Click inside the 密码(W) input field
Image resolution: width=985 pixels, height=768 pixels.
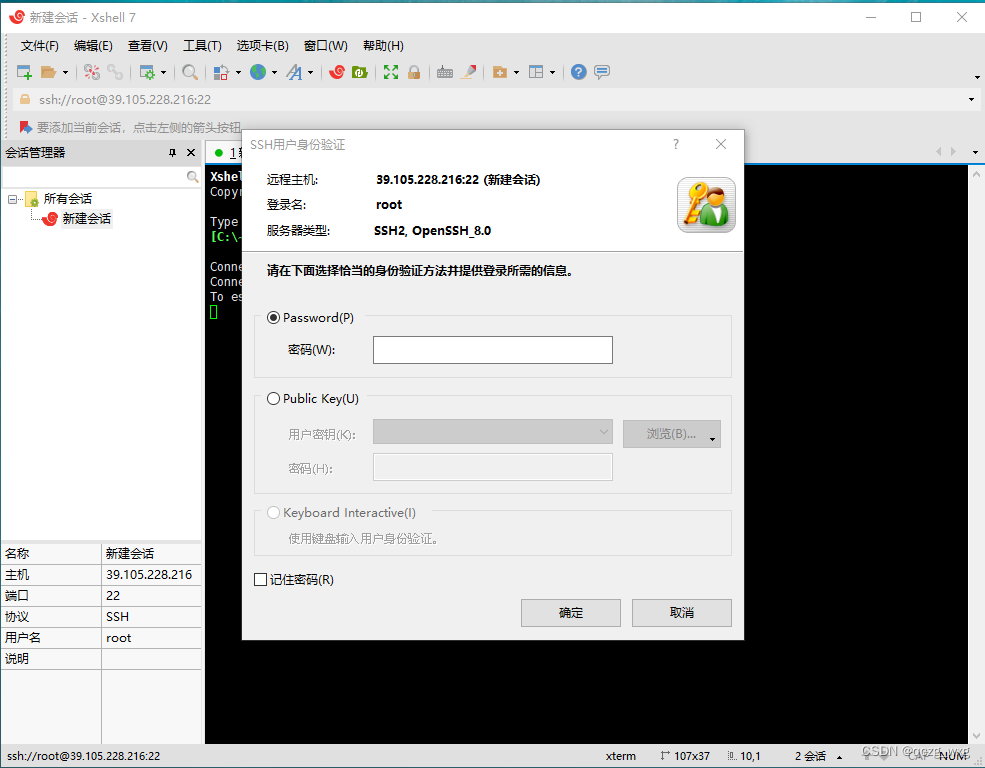click(x=492, y=350)
